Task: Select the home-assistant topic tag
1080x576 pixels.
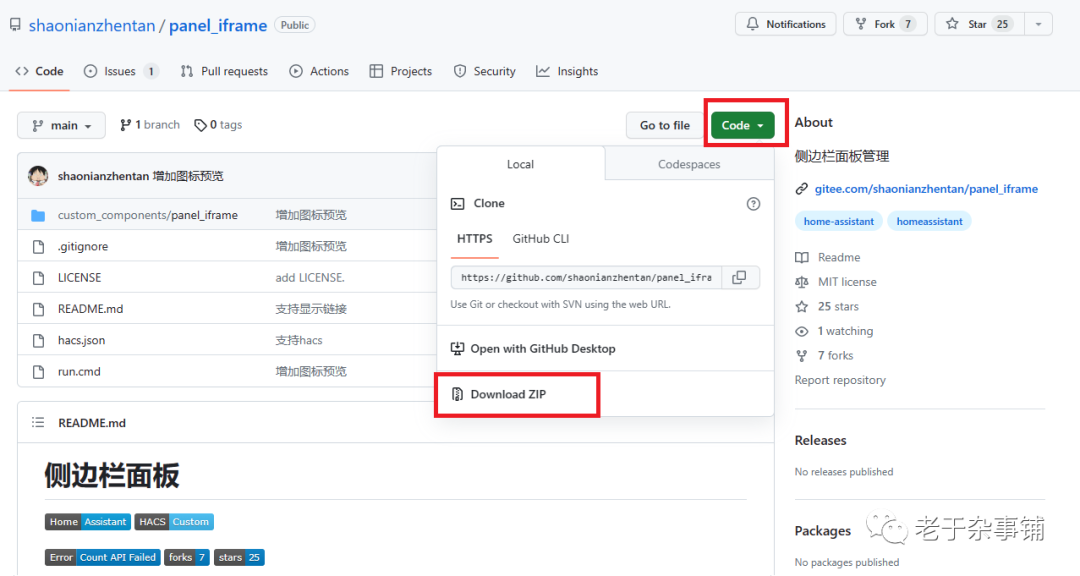Action: click(838, 221)
